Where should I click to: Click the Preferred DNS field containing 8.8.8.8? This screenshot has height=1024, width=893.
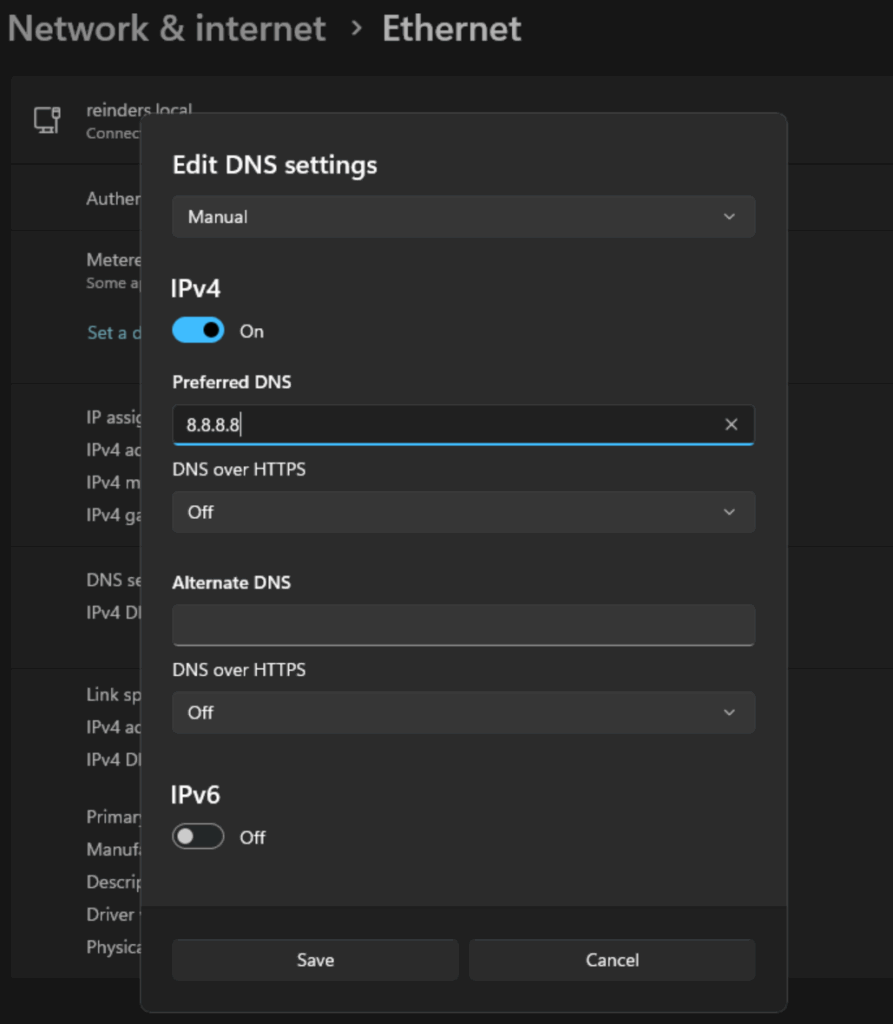point(440,425)
